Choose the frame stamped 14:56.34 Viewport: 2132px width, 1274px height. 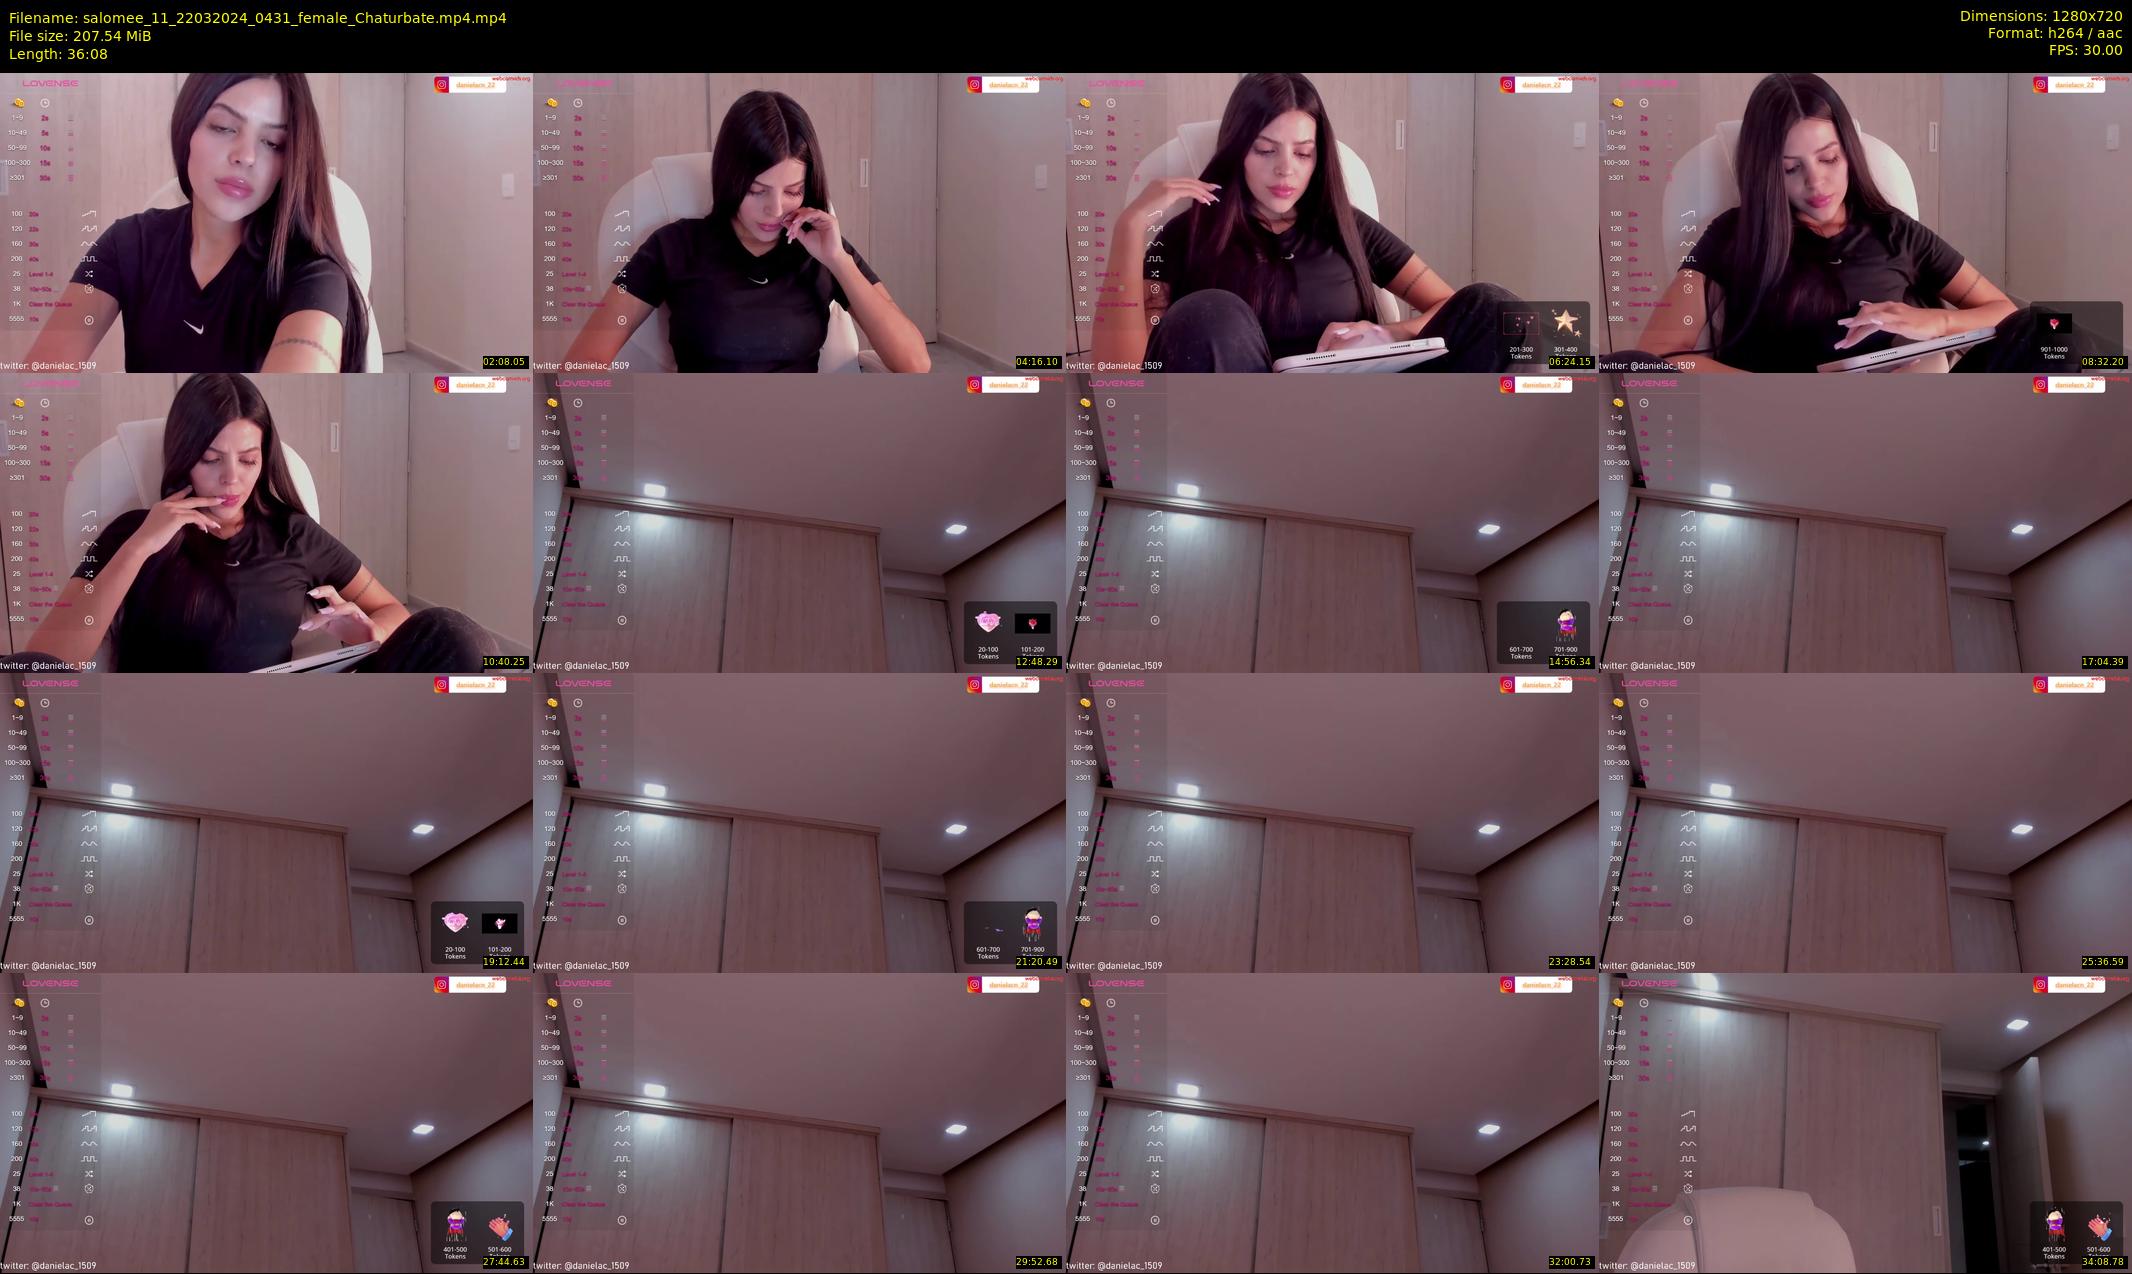click(1332, 522)
